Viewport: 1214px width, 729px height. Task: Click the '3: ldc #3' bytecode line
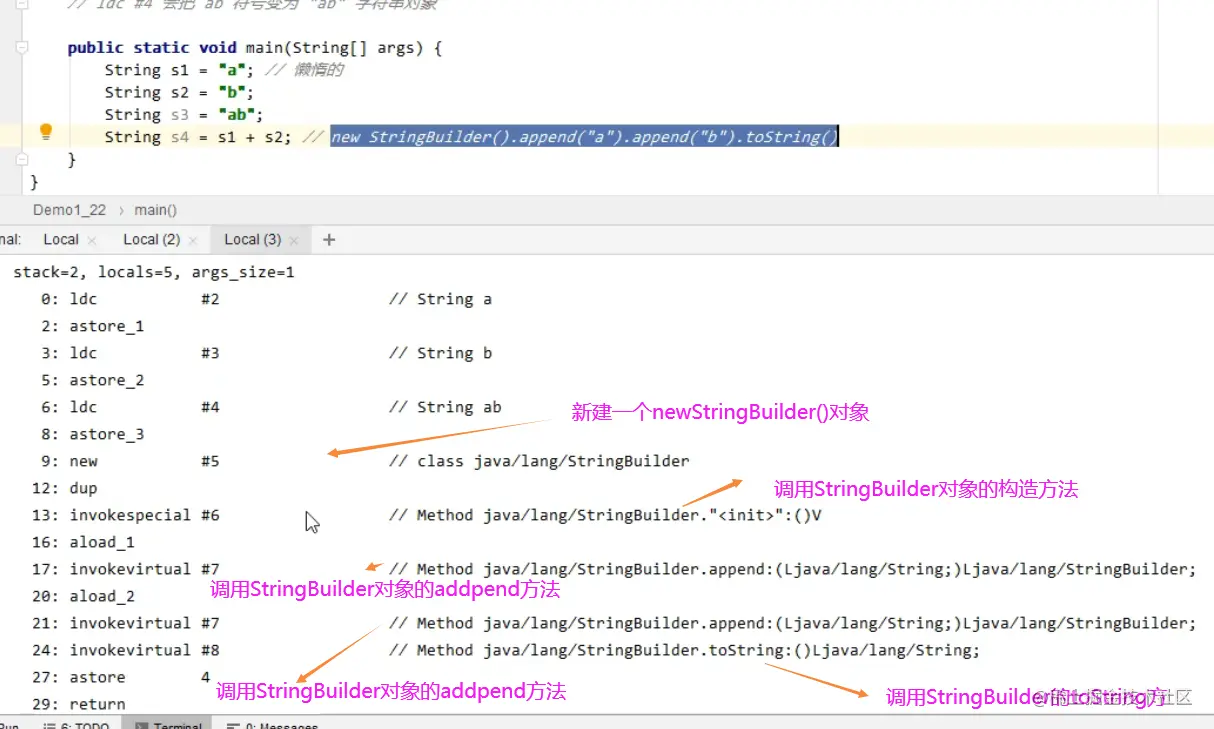(267, 353)
